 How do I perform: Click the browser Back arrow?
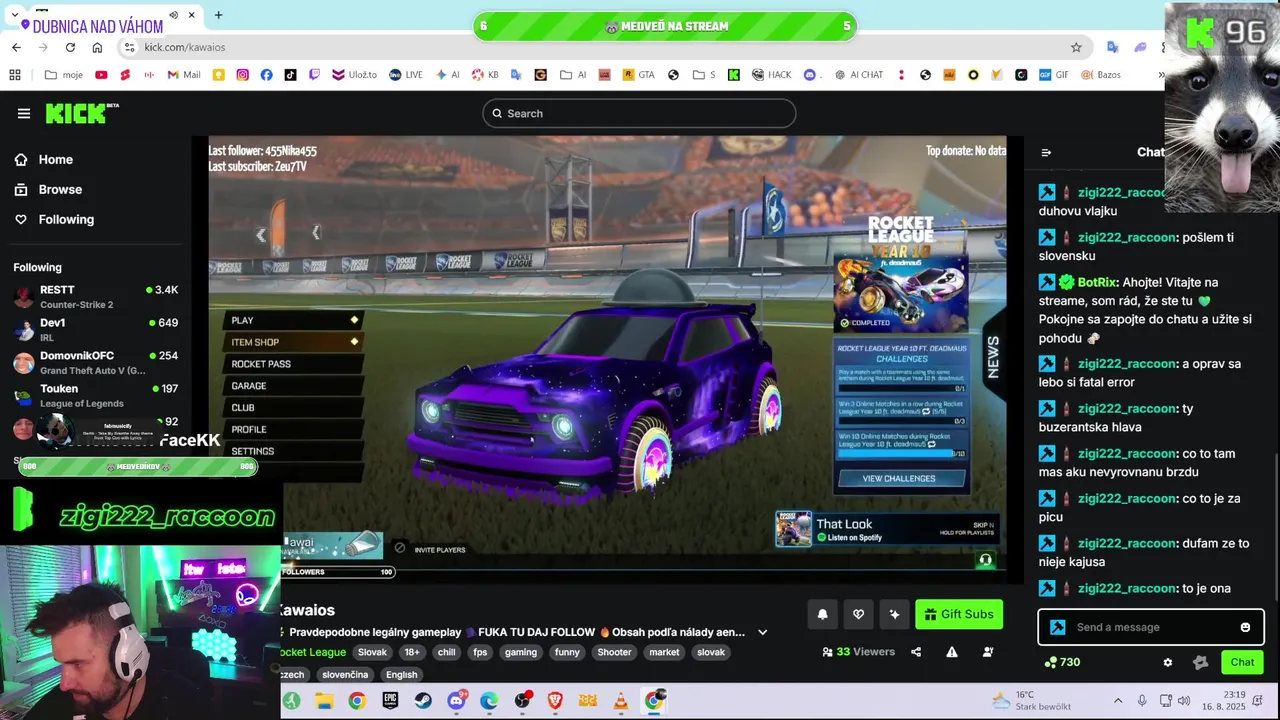(17, 47)
